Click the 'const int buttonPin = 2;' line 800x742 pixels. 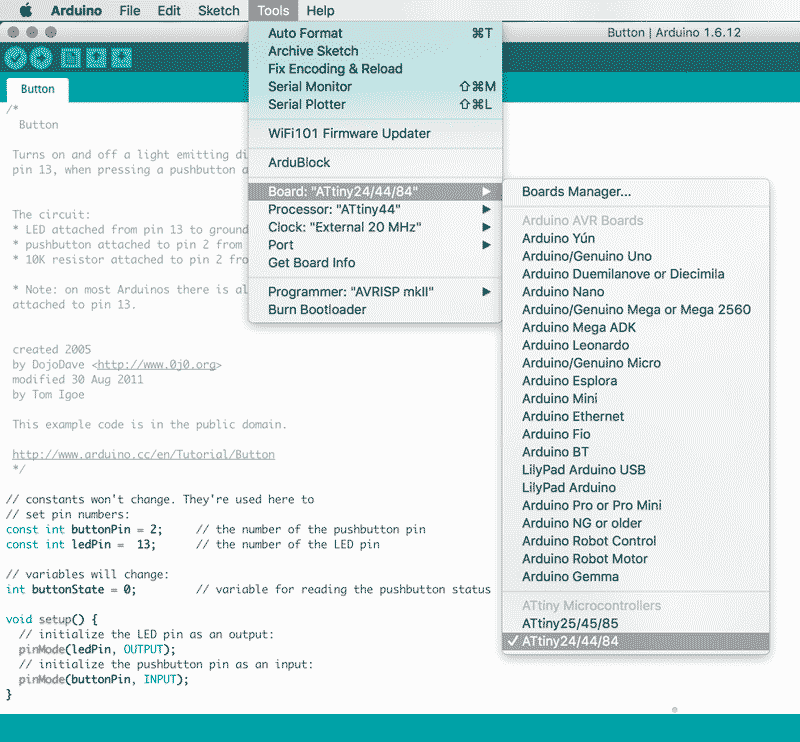click(84, 530)
